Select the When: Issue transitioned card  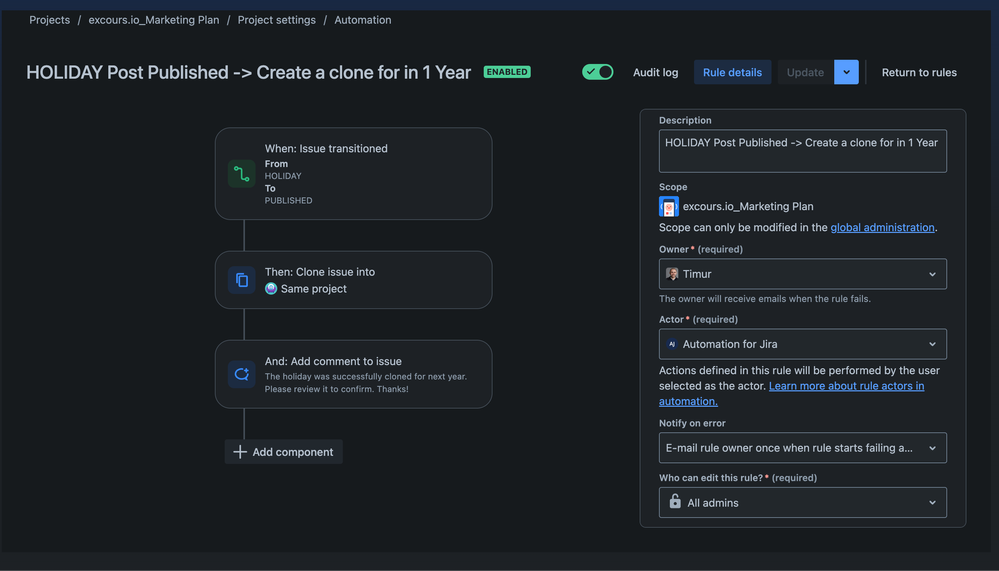click(x=354, y=174)
